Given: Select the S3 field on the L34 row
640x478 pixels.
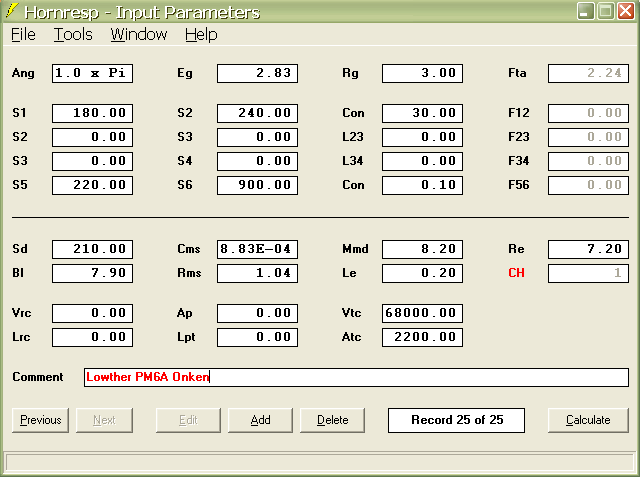Looking at the screenshot, I should (92, 161).
